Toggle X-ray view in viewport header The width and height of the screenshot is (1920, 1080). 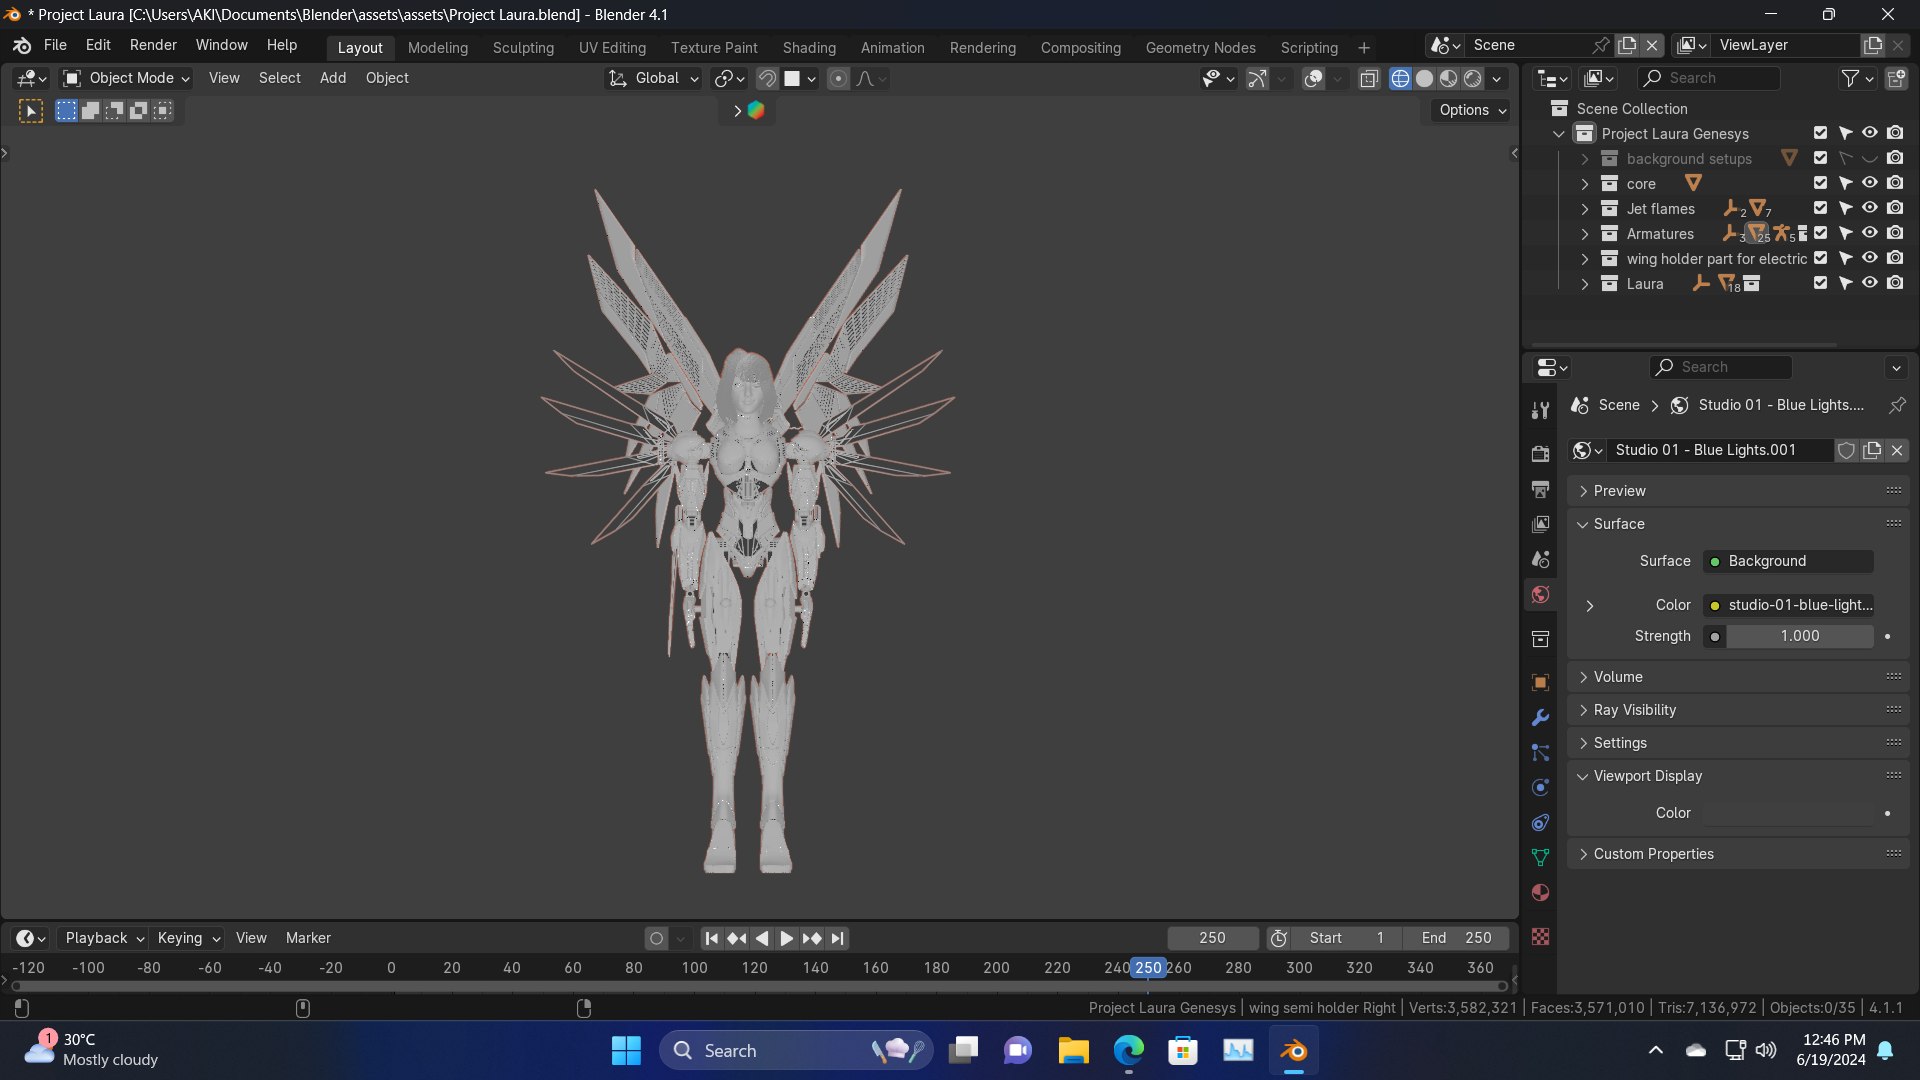point(1369,78)
